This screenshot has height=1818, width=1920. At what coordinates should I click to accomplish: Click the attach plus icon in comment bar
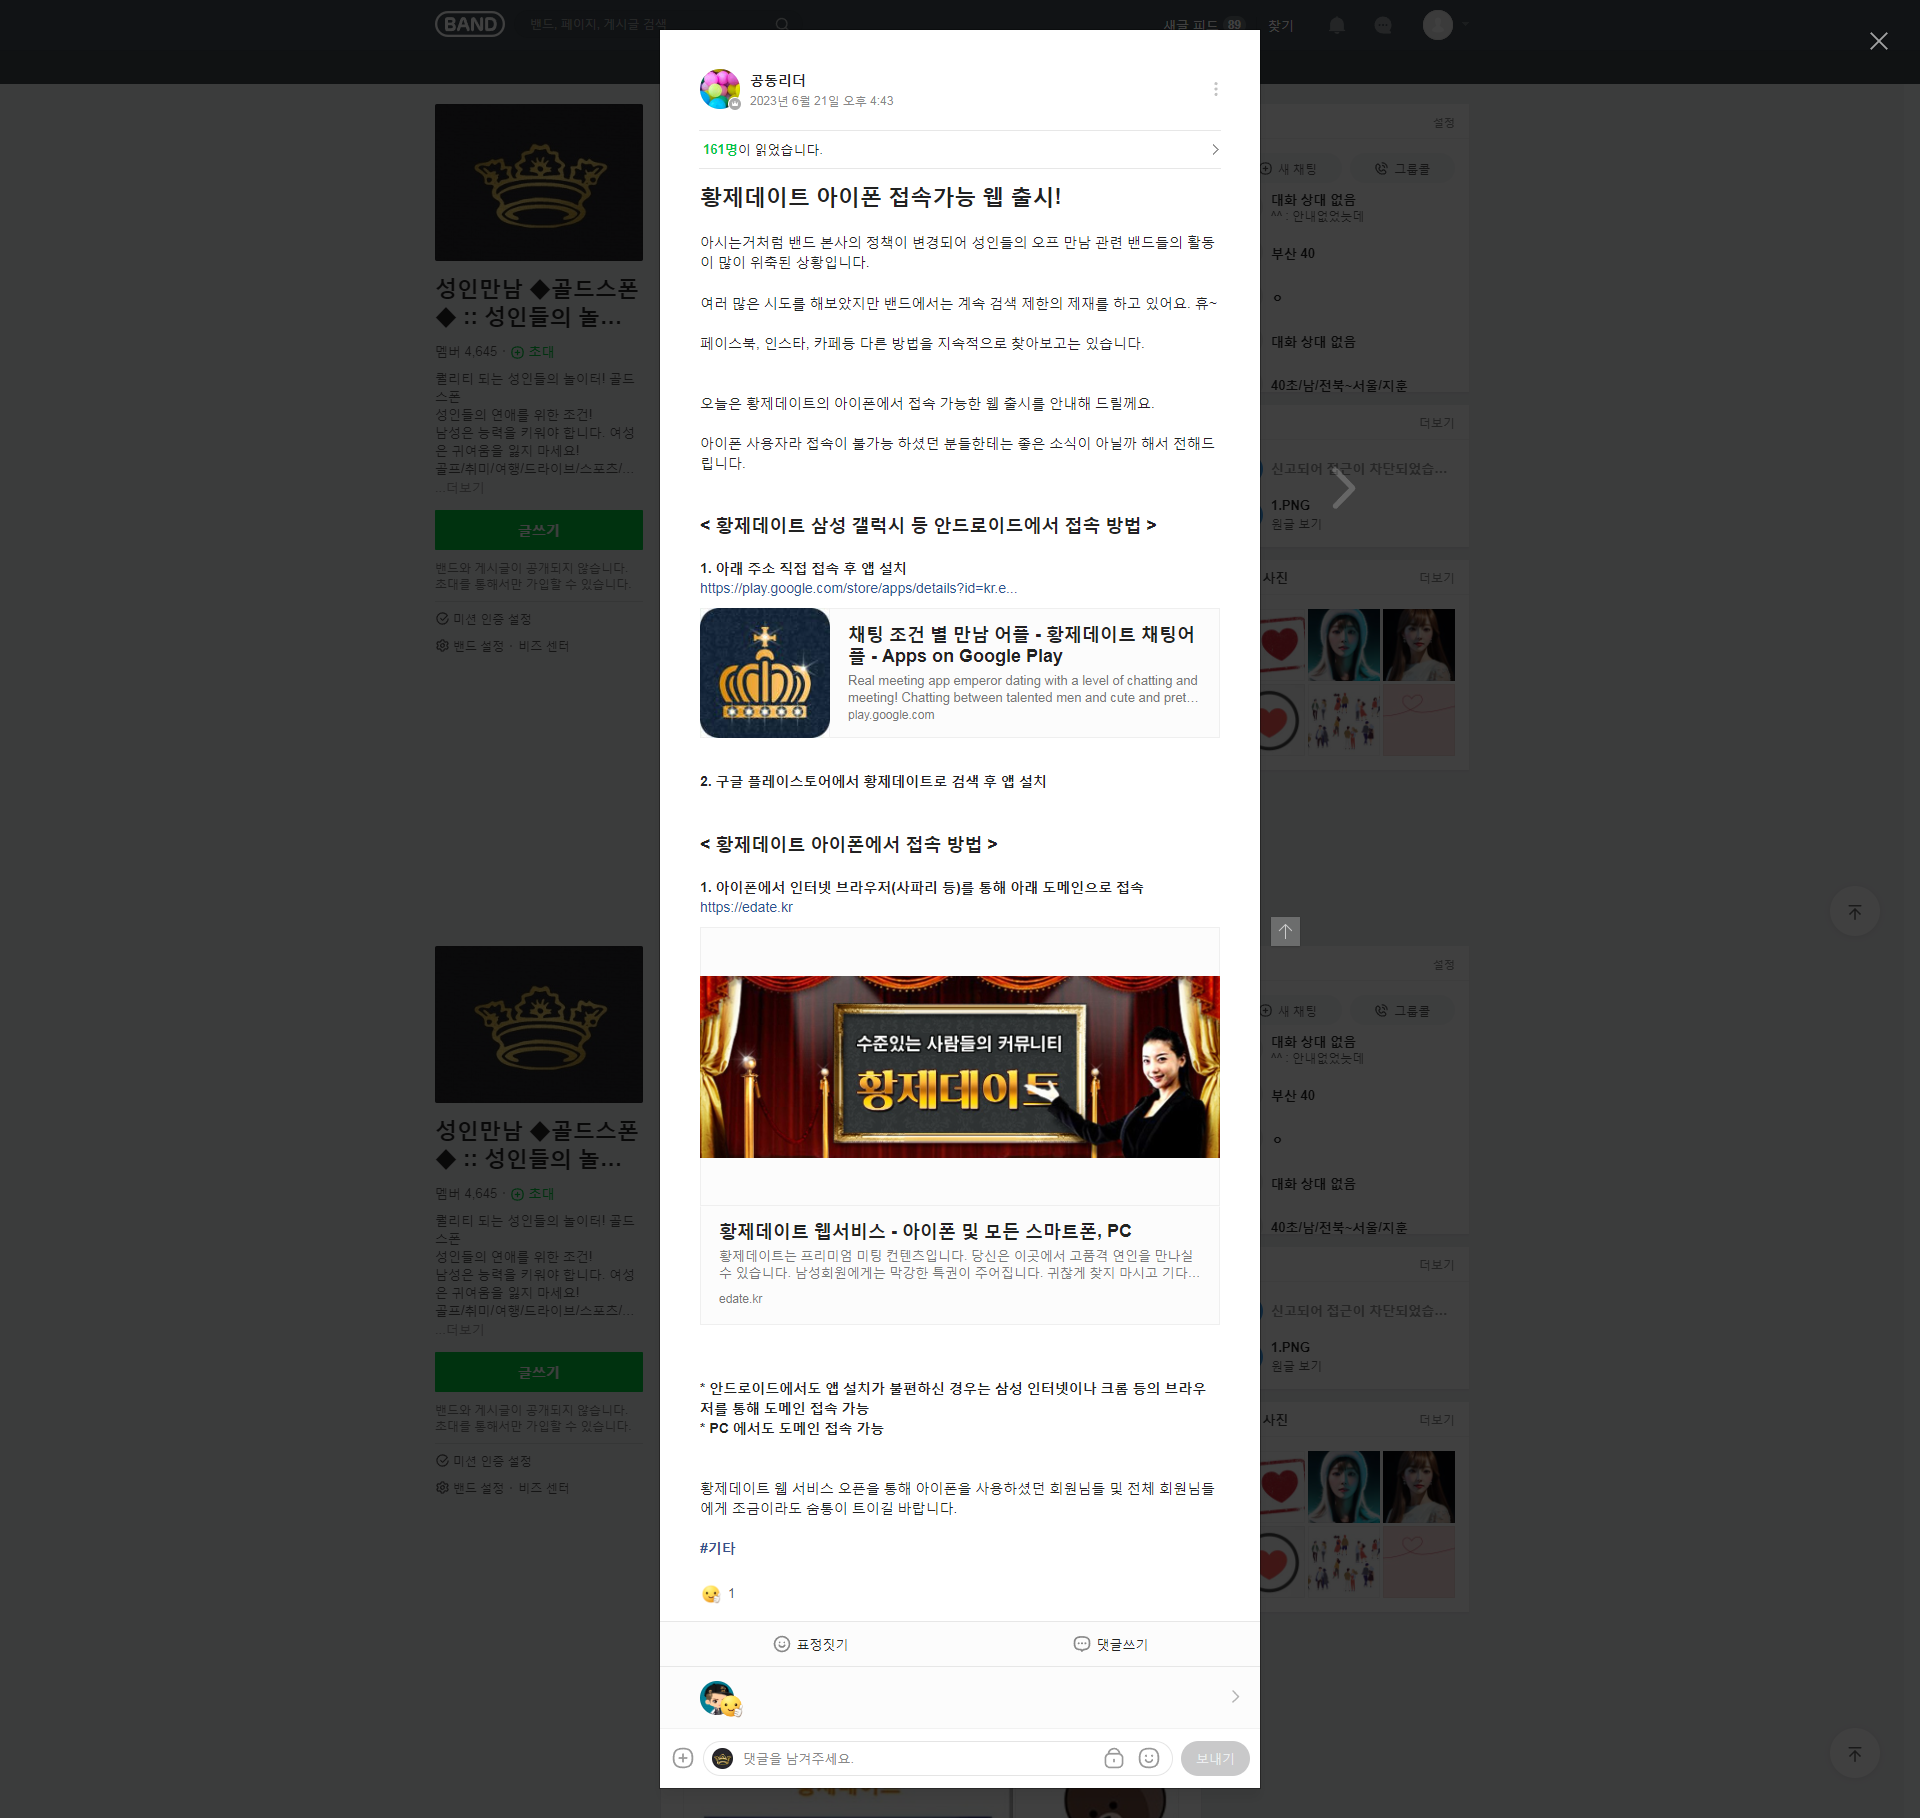tap(683, 1758)
